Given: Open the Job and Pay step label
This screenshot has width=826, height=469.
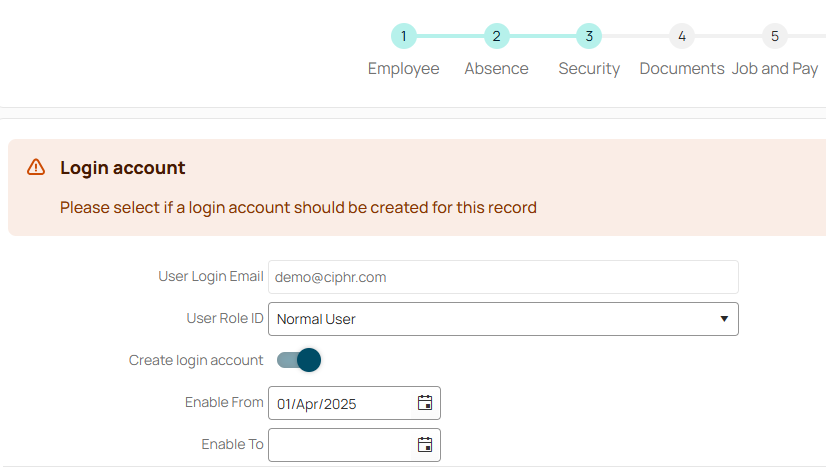Looking at the screenshot, I should tap(774, 69).
